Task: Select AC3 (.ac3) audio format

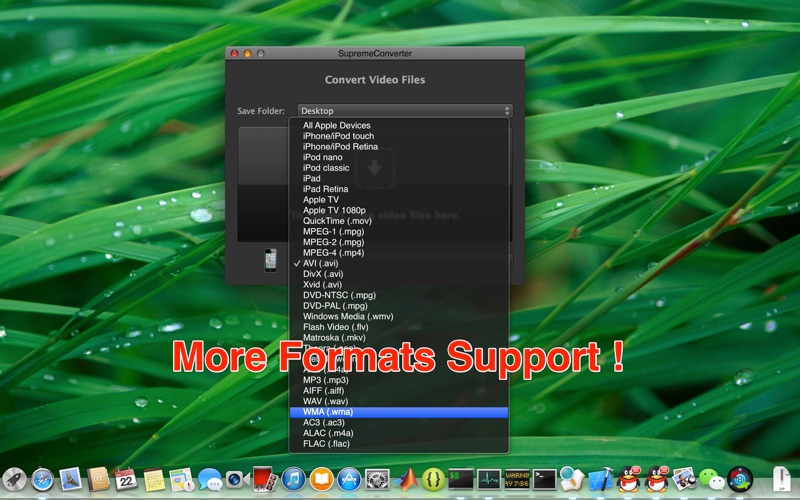Action: pos(399,422)
